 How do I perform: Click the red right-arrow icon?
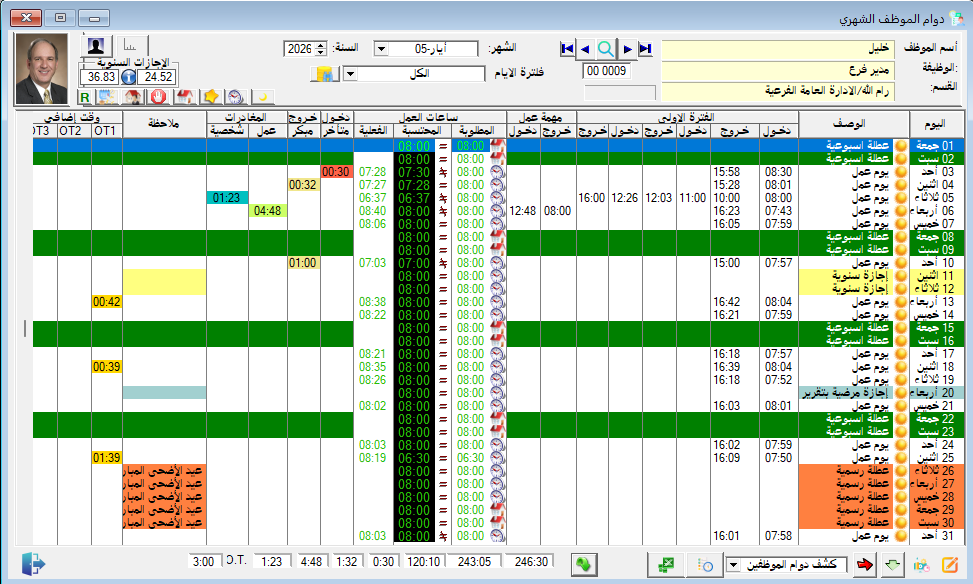864,565
